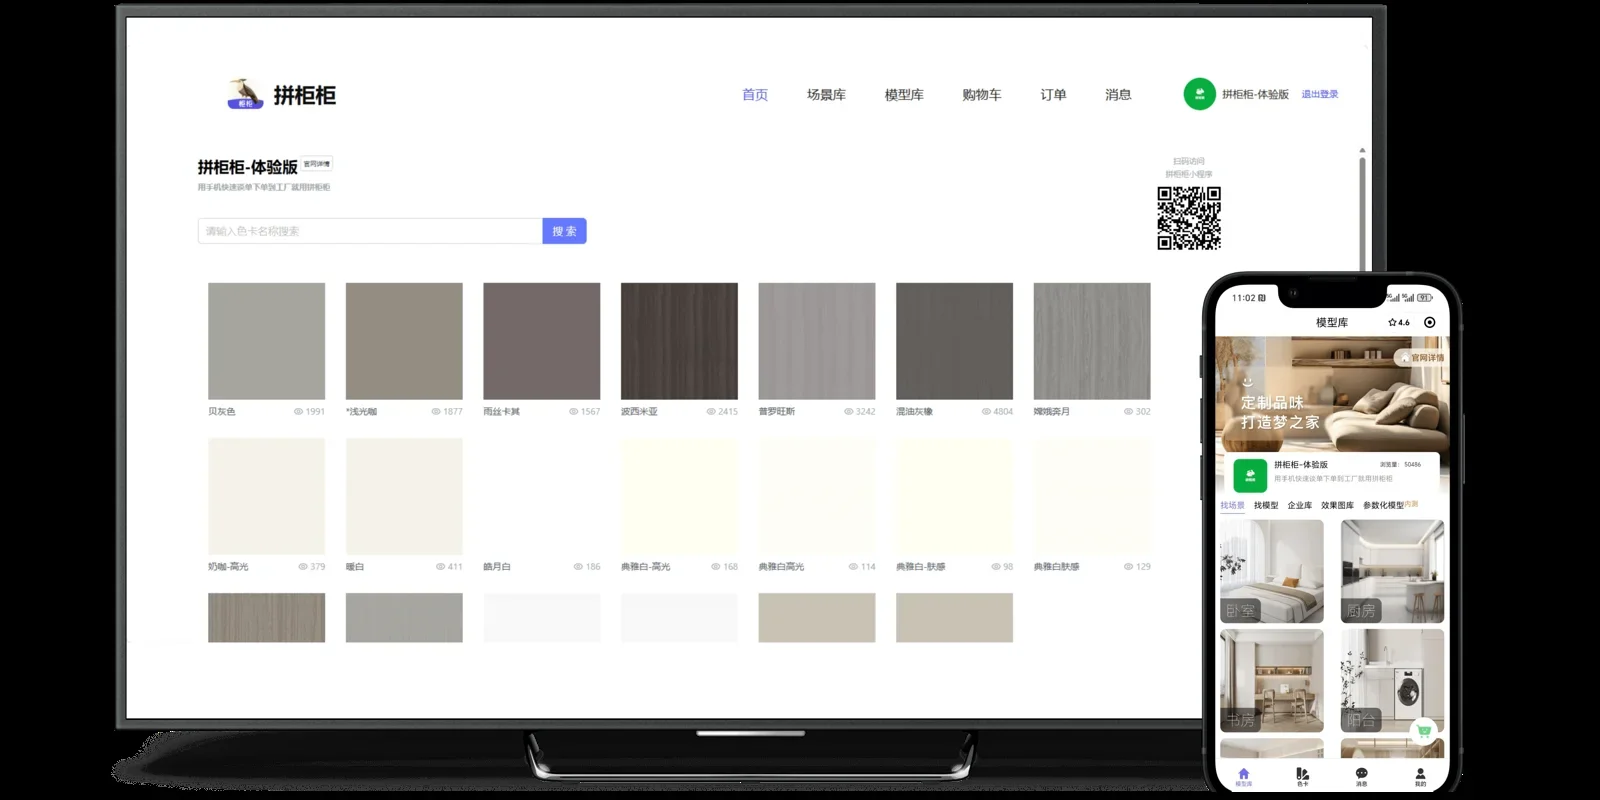The height and width of the screenshot is (800, 1600).
Task: Click the blue 搜索 button
Action: click(564, 231)
